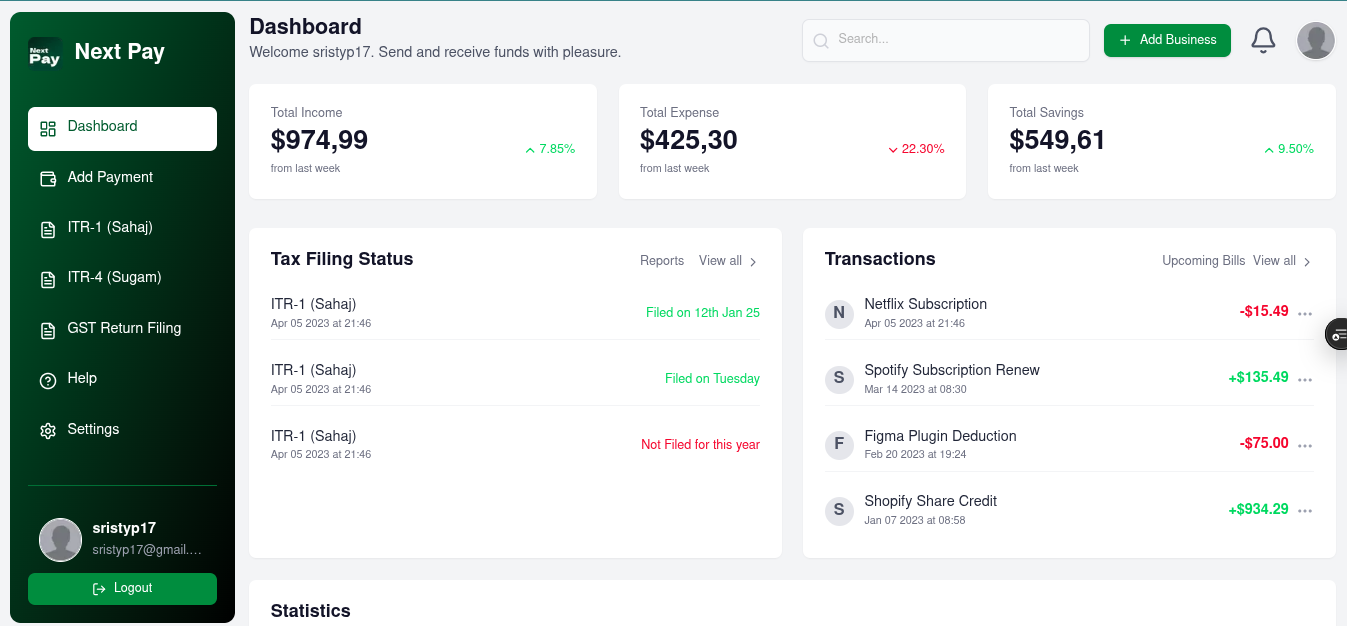Click sidebar user avatar for sristyp17
The image size is (1347, 626).
[x=60, y=539]
